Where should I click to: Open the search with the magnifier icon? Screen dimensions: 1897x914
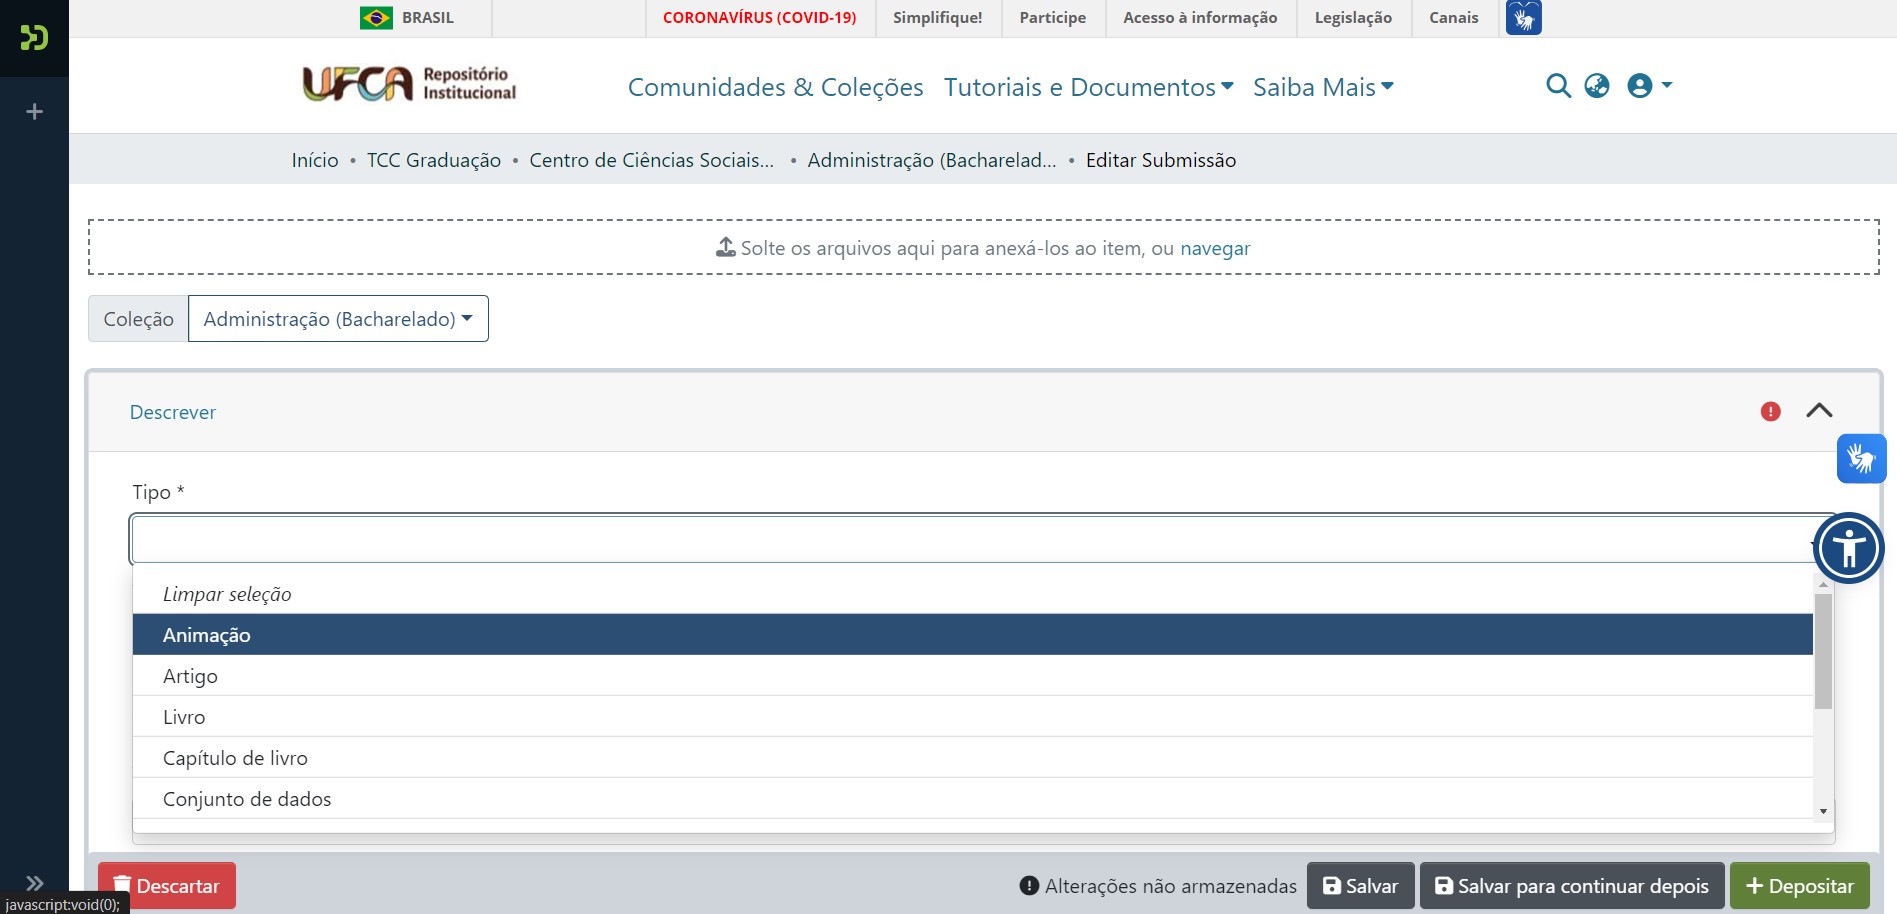tap(1559, 86)
